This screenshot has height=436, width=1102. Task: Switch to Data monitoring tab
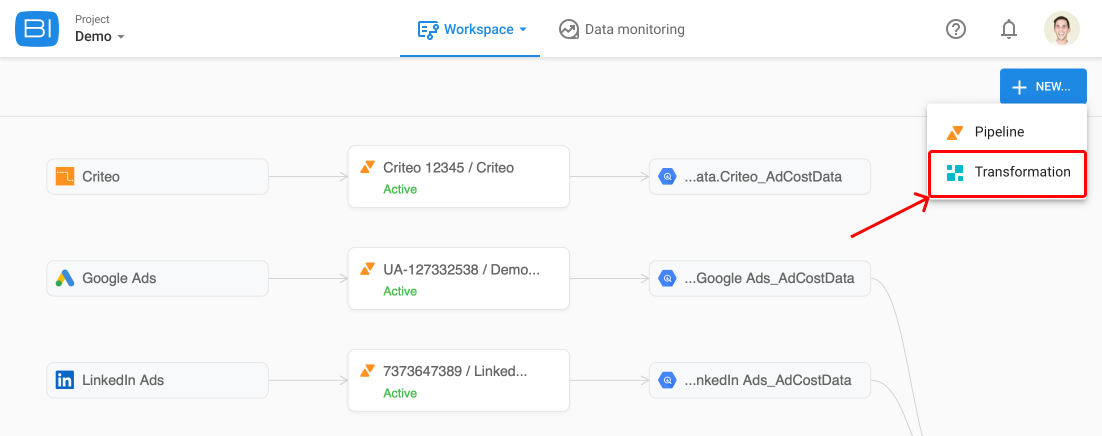click(622, 30)
